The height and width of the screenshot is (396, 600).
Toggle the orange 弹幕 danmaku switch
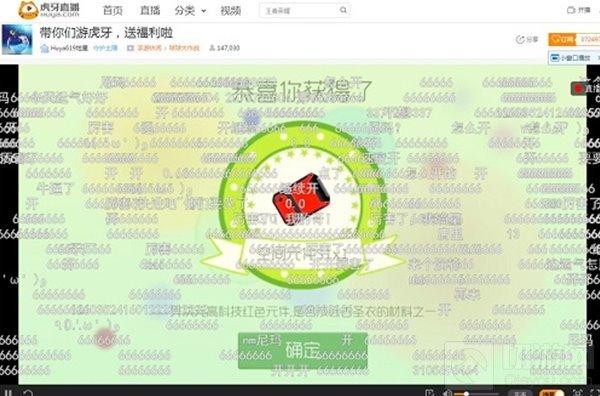pyautogui.click(x=551, y=393)
